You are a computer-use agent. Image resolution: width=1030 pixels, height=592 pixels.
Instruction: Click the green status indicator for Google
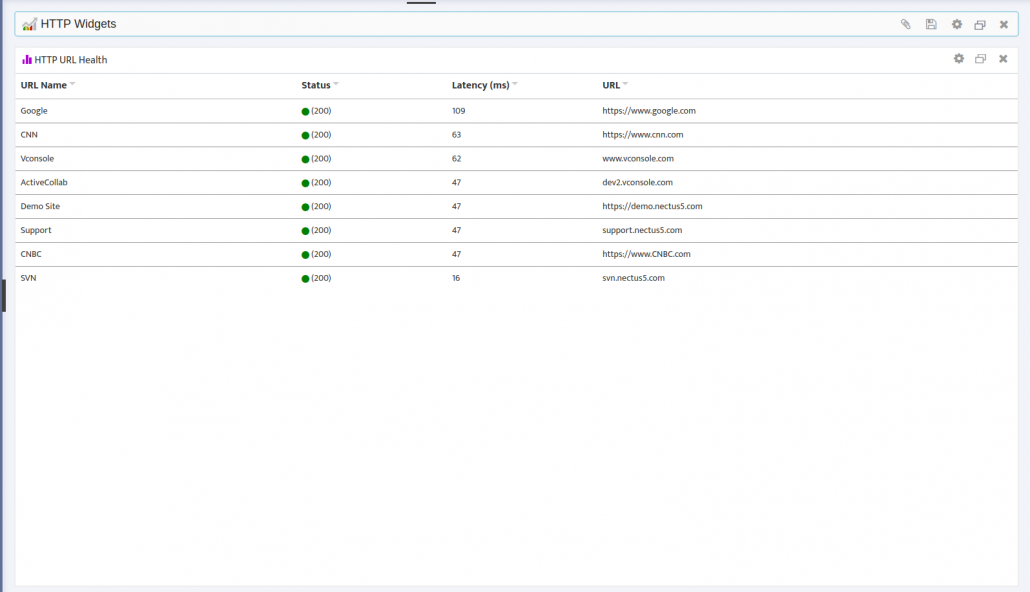(304, 111)
